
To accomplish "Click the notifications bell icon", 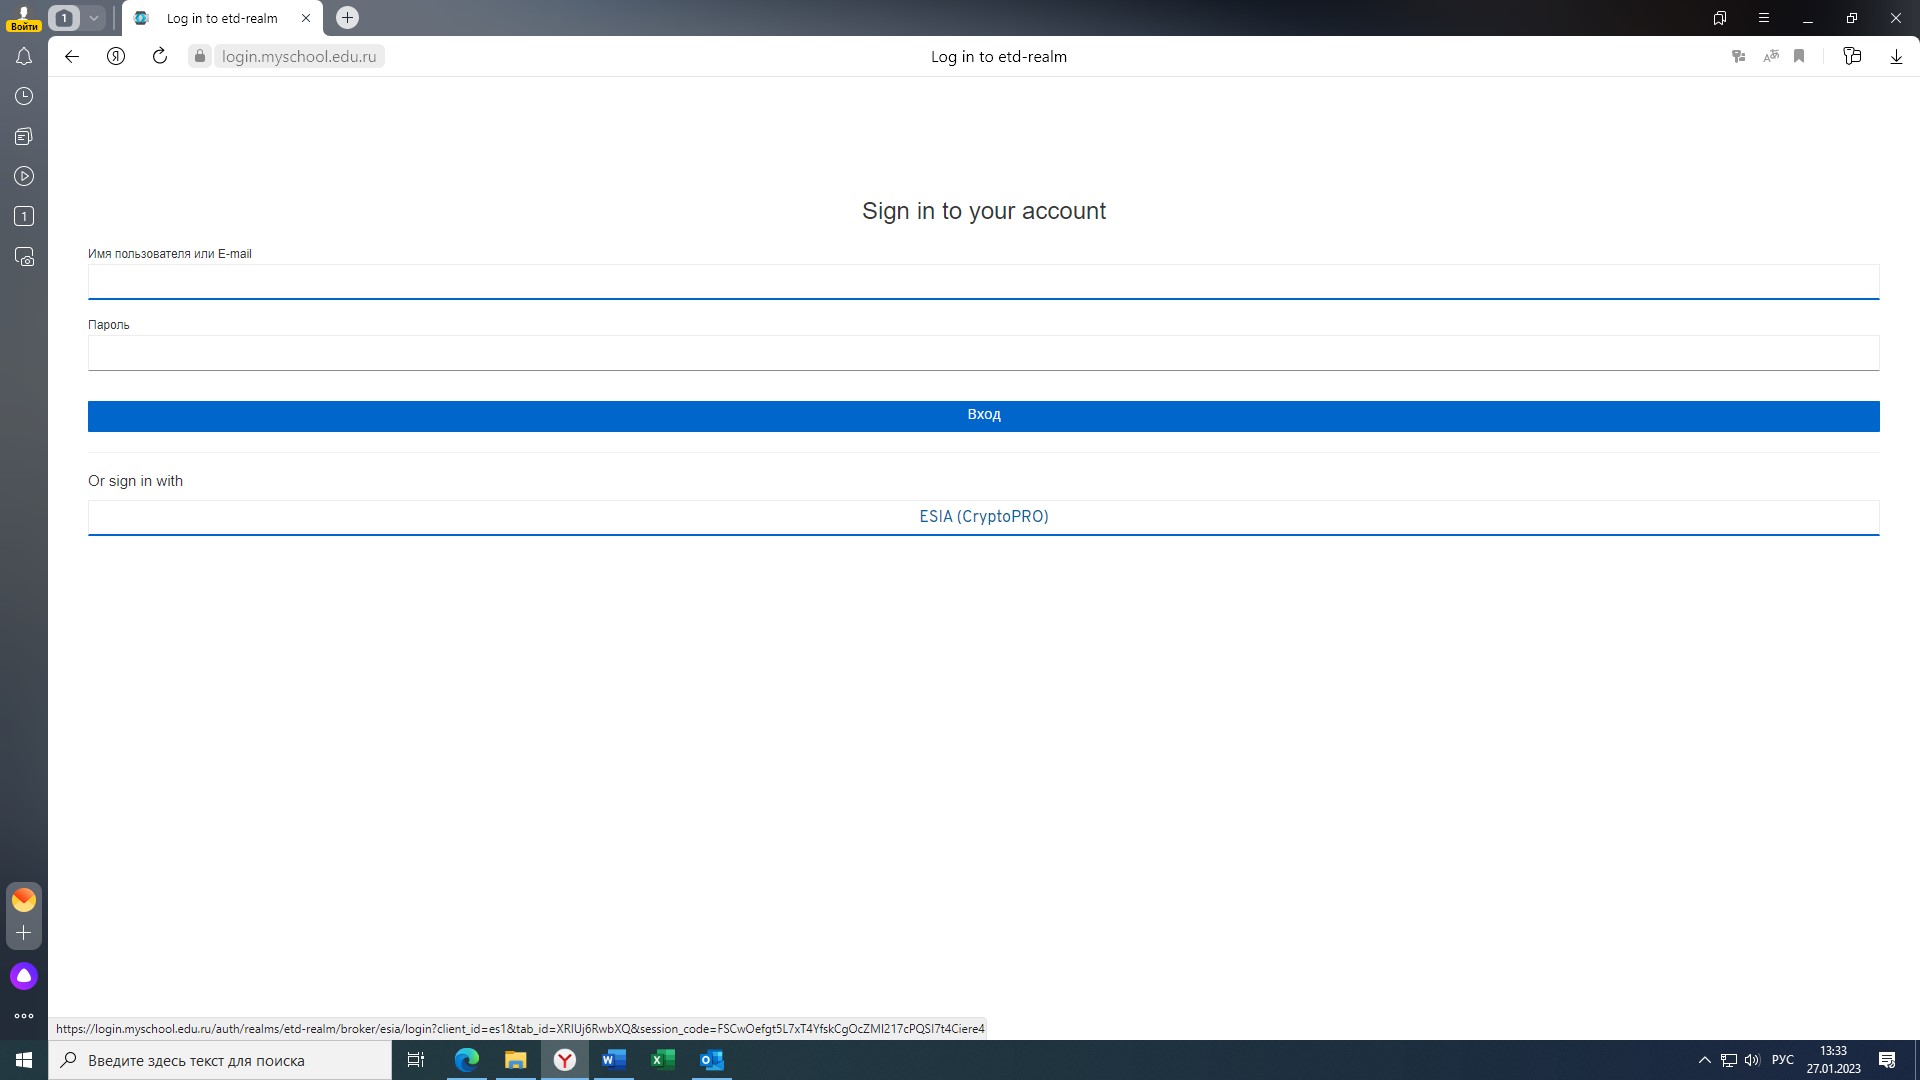I will pyautogui.click(x=24, y=55).
